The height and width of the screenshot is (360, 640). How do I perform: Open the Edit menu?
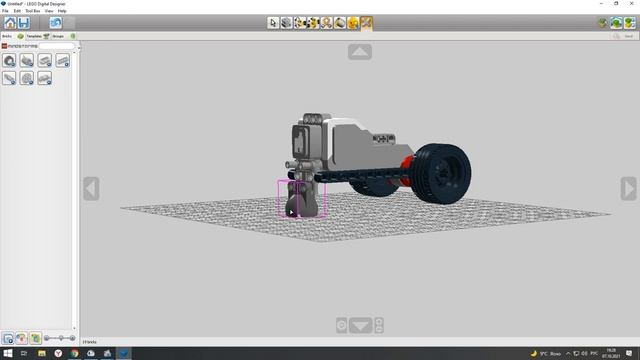[x=17, y=11]
